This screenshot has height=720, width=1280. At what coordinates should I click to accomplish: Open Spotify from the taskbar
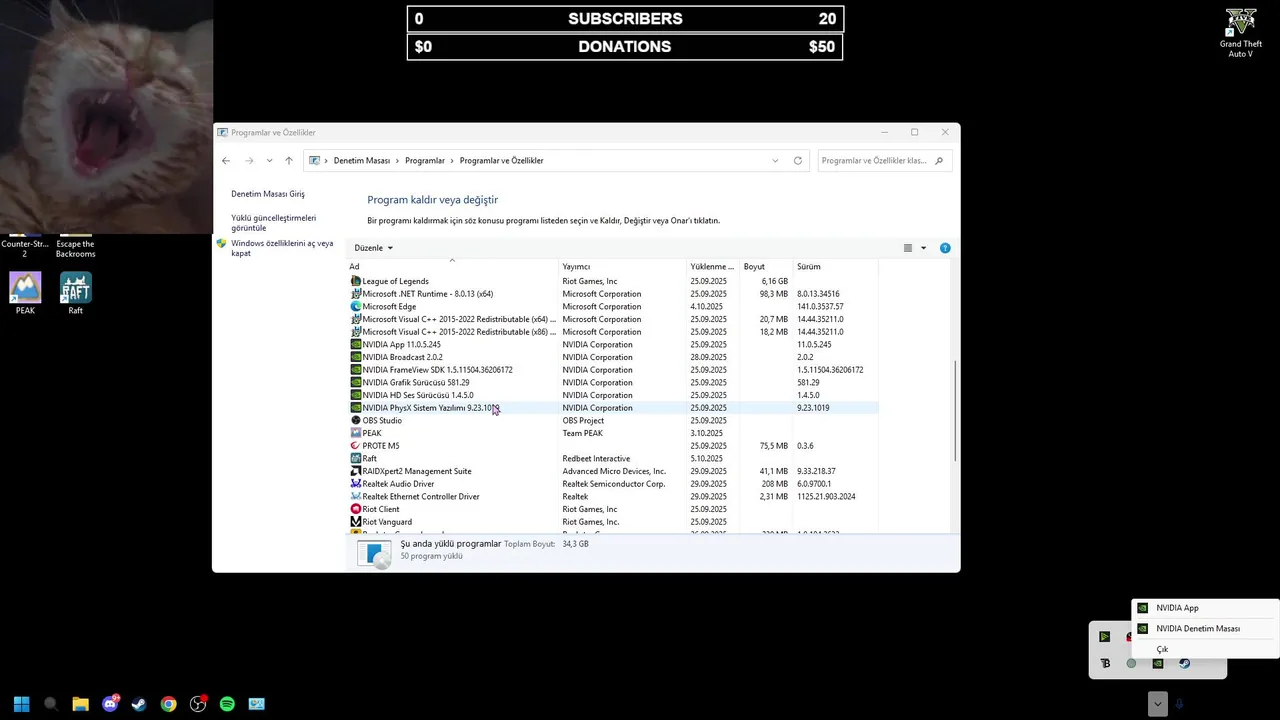pyautogui.click(x=227, y=704)
